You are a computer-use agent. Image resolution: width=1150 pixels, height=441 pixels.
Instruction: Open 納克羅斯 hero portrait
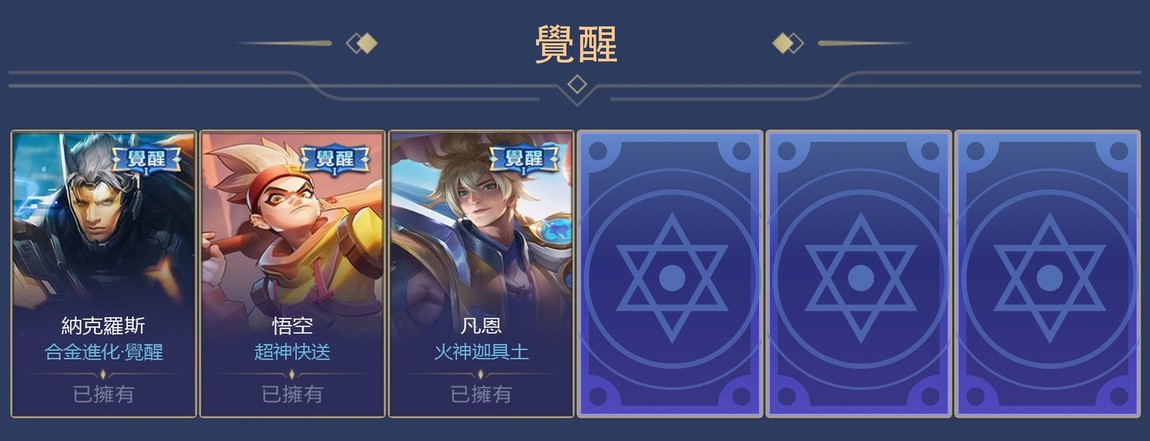tap(103, 220)
